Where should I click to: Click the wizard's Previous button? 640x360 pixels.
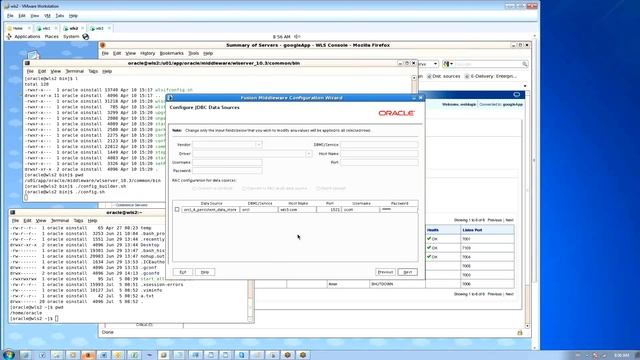click(x=385, y=272)
